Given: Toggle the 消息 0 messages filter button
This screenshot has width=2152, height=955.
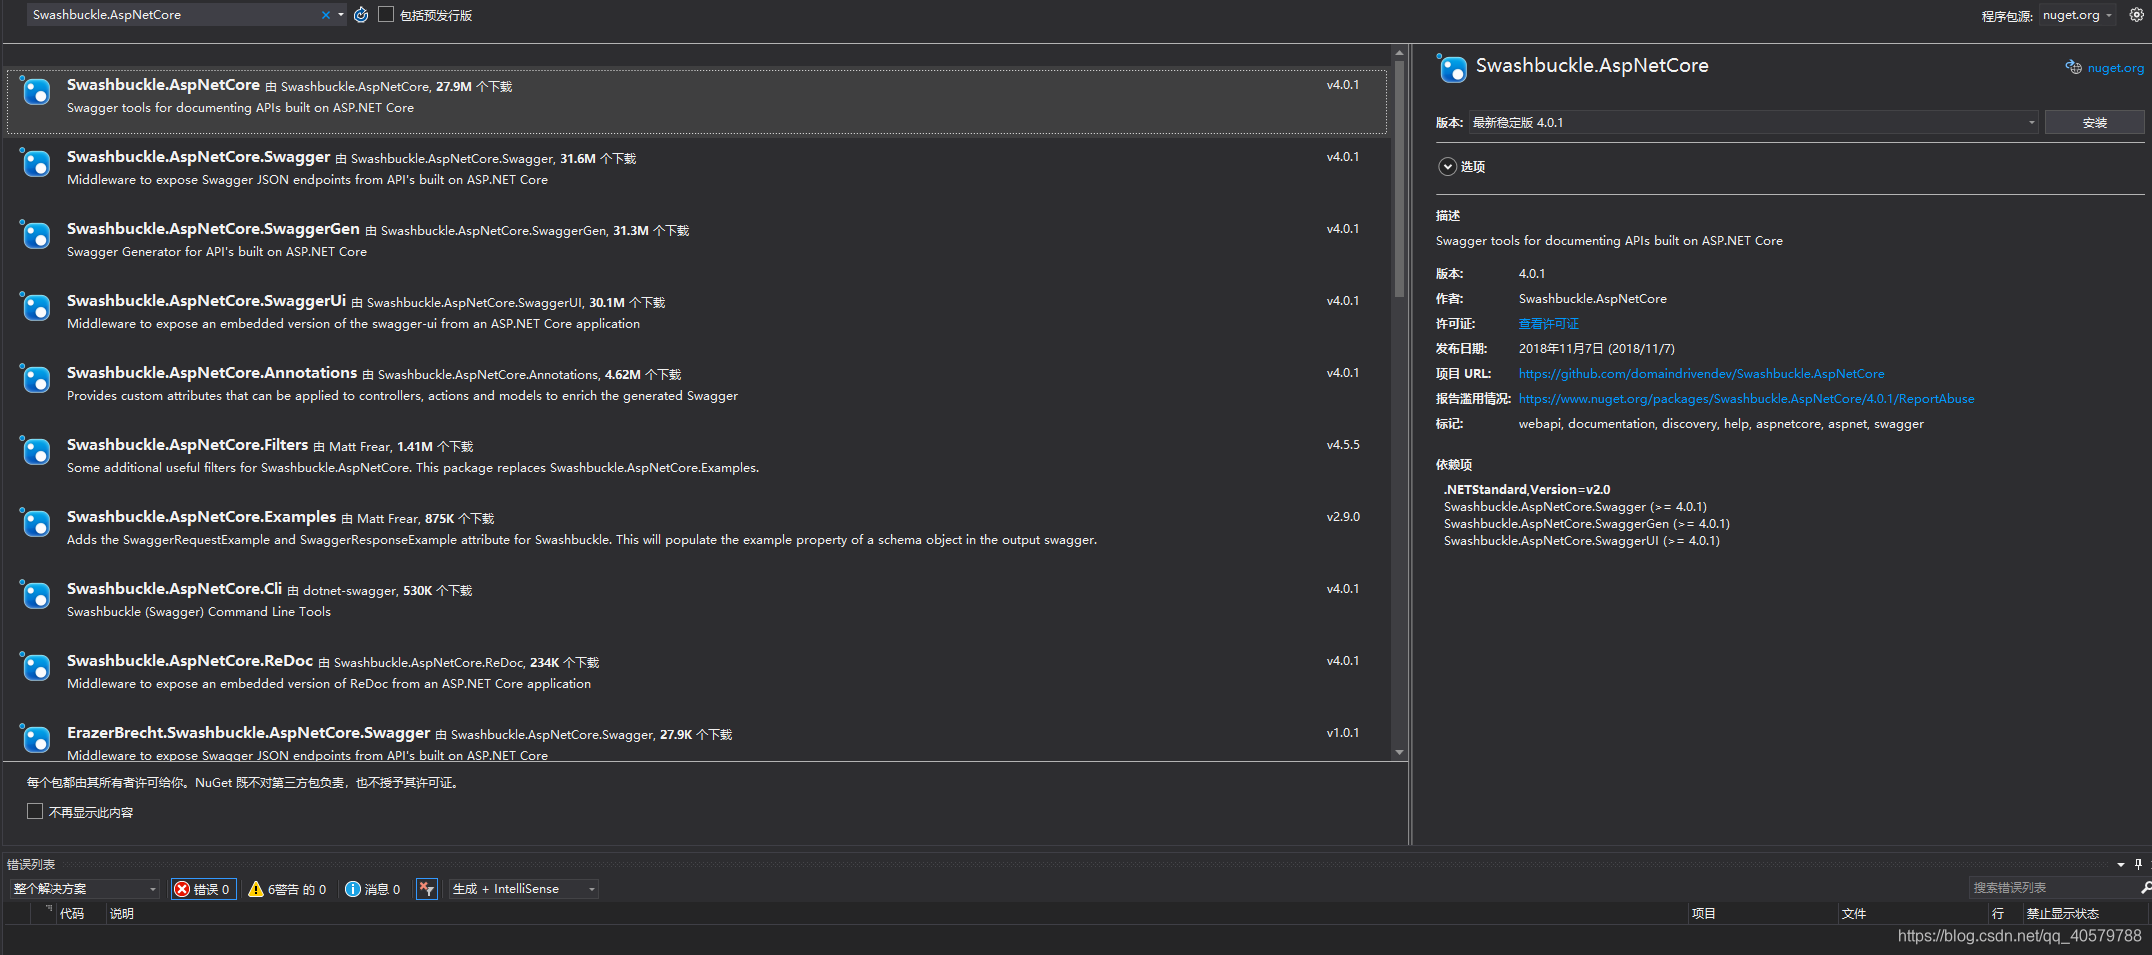Looking at the screenshot, I should [372, 889].
